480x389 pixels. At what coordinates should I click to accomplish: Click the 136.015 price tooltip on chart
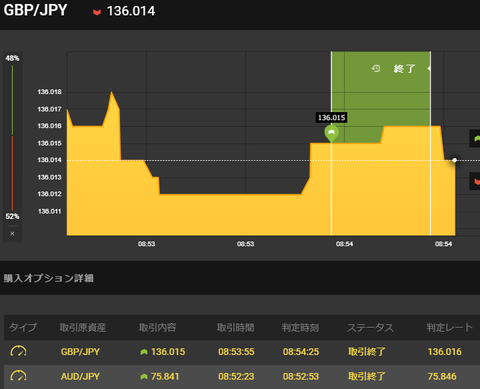[331, 118]
